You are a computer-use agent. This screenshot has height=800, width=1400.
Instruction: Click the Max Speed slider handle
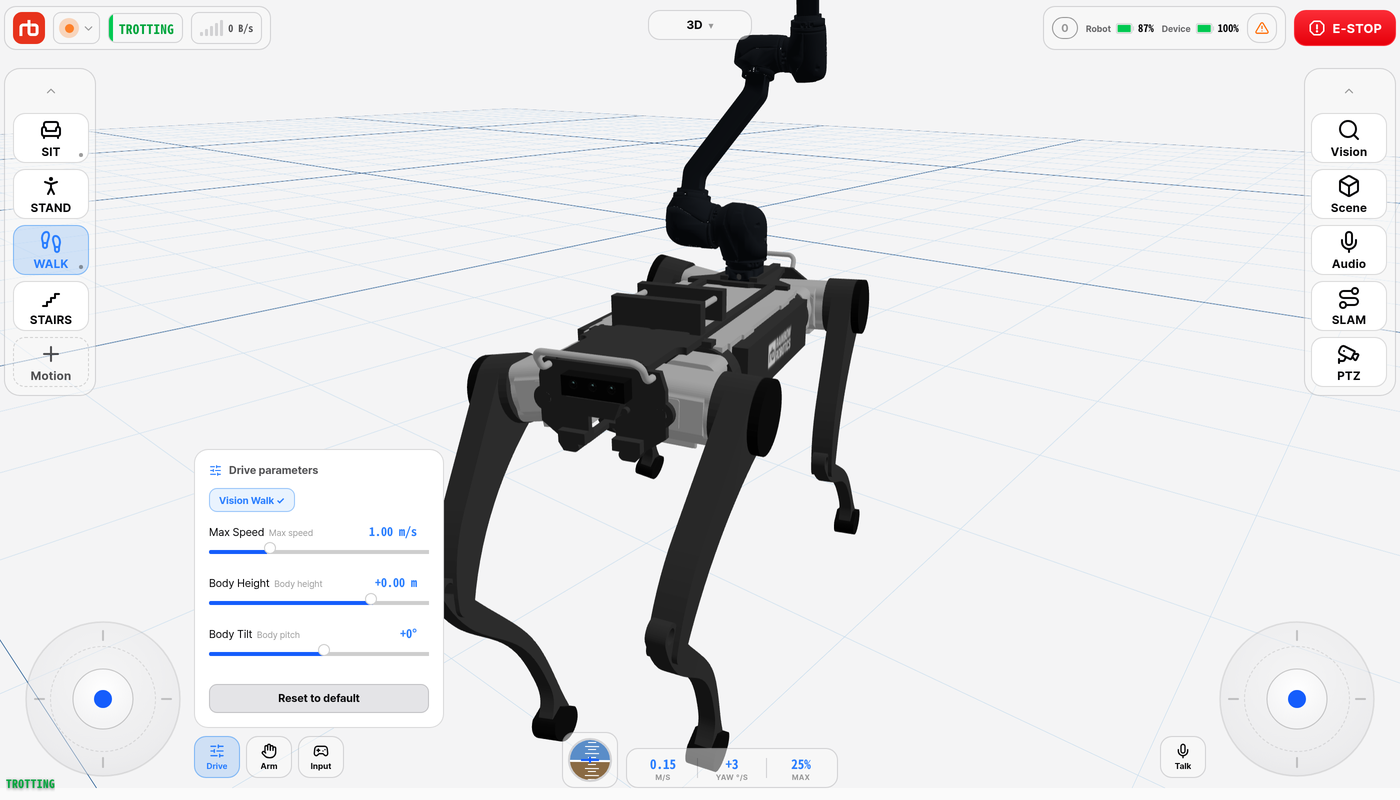(x=270, y=548)
